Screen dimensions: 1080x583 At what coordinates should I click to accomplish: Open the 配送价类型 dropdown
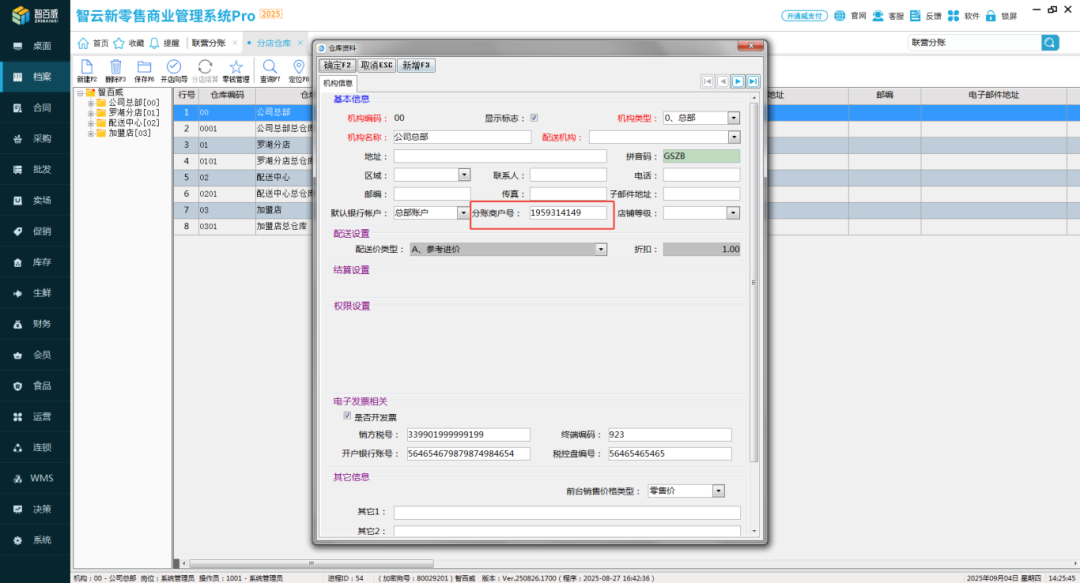(600, 249)
